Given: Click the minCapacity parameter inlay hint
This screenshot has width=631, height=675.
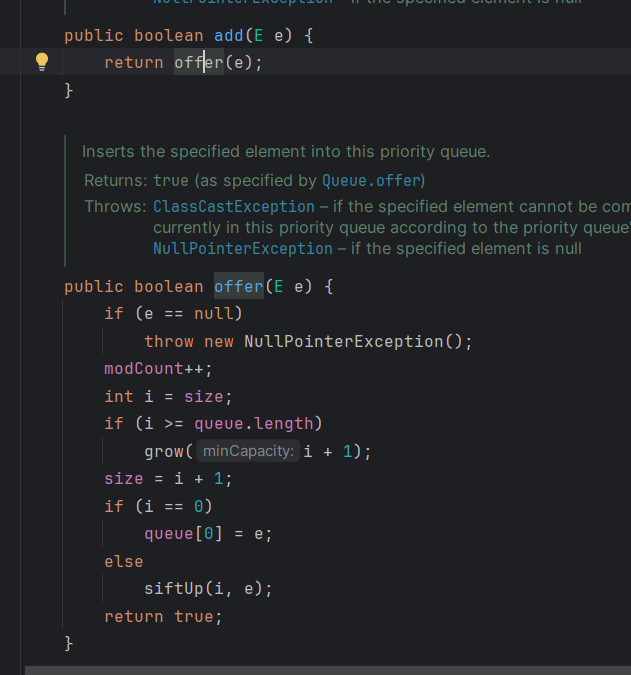Looking at the screenshot, I should click(247, 452).
